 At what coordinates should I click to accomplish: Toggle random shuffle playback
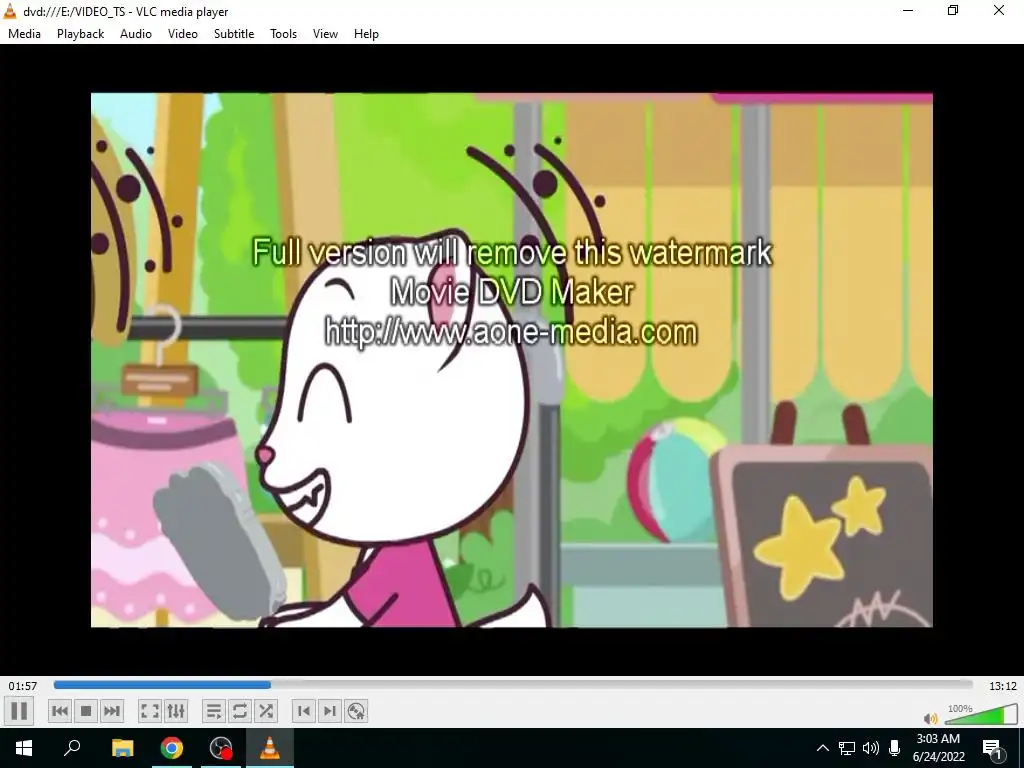point(266,711)
